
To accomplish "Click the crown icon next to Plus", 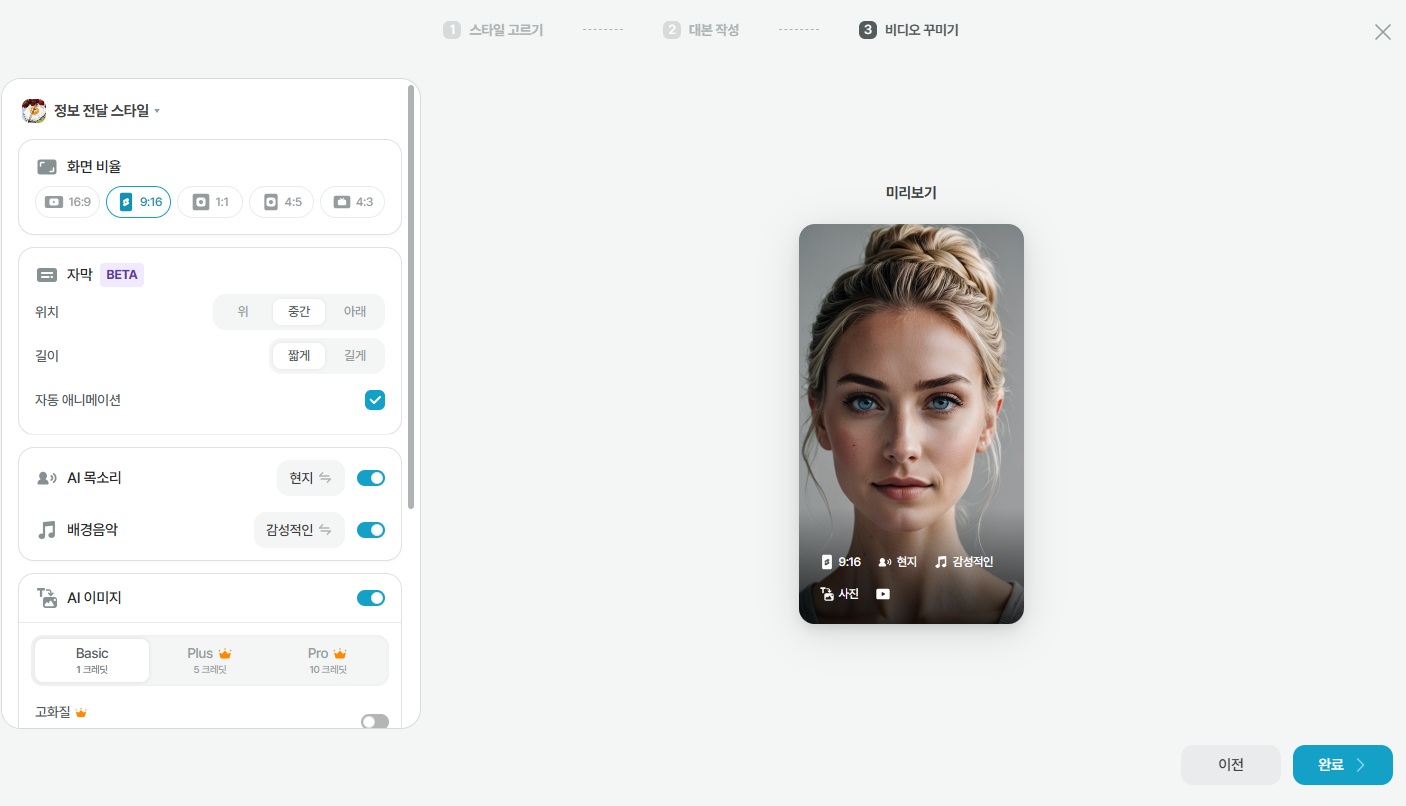I will 225,654.
